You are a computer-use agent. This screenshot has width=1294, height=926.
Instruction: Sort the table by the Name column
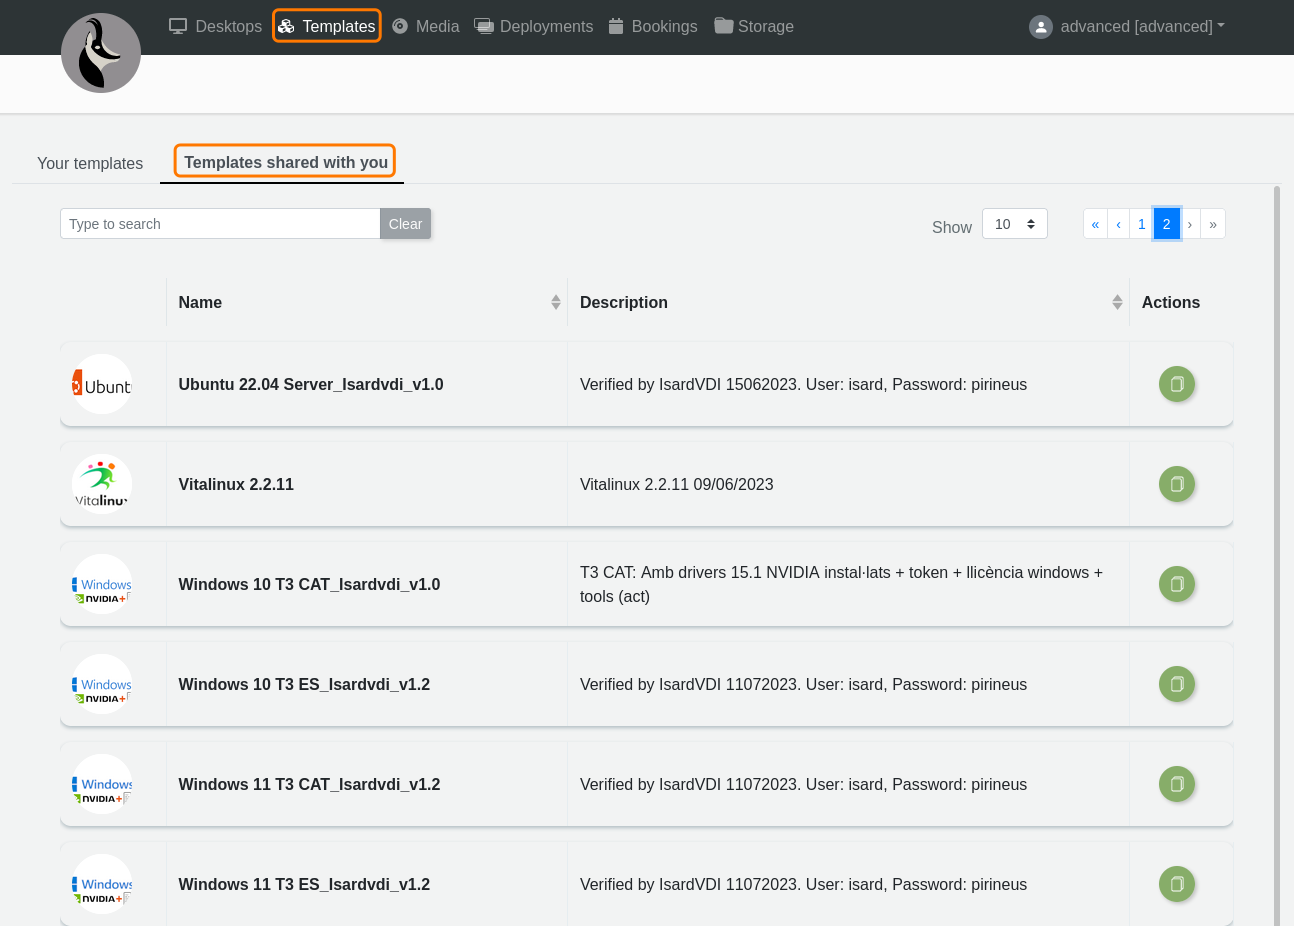[x=555, y=302]
